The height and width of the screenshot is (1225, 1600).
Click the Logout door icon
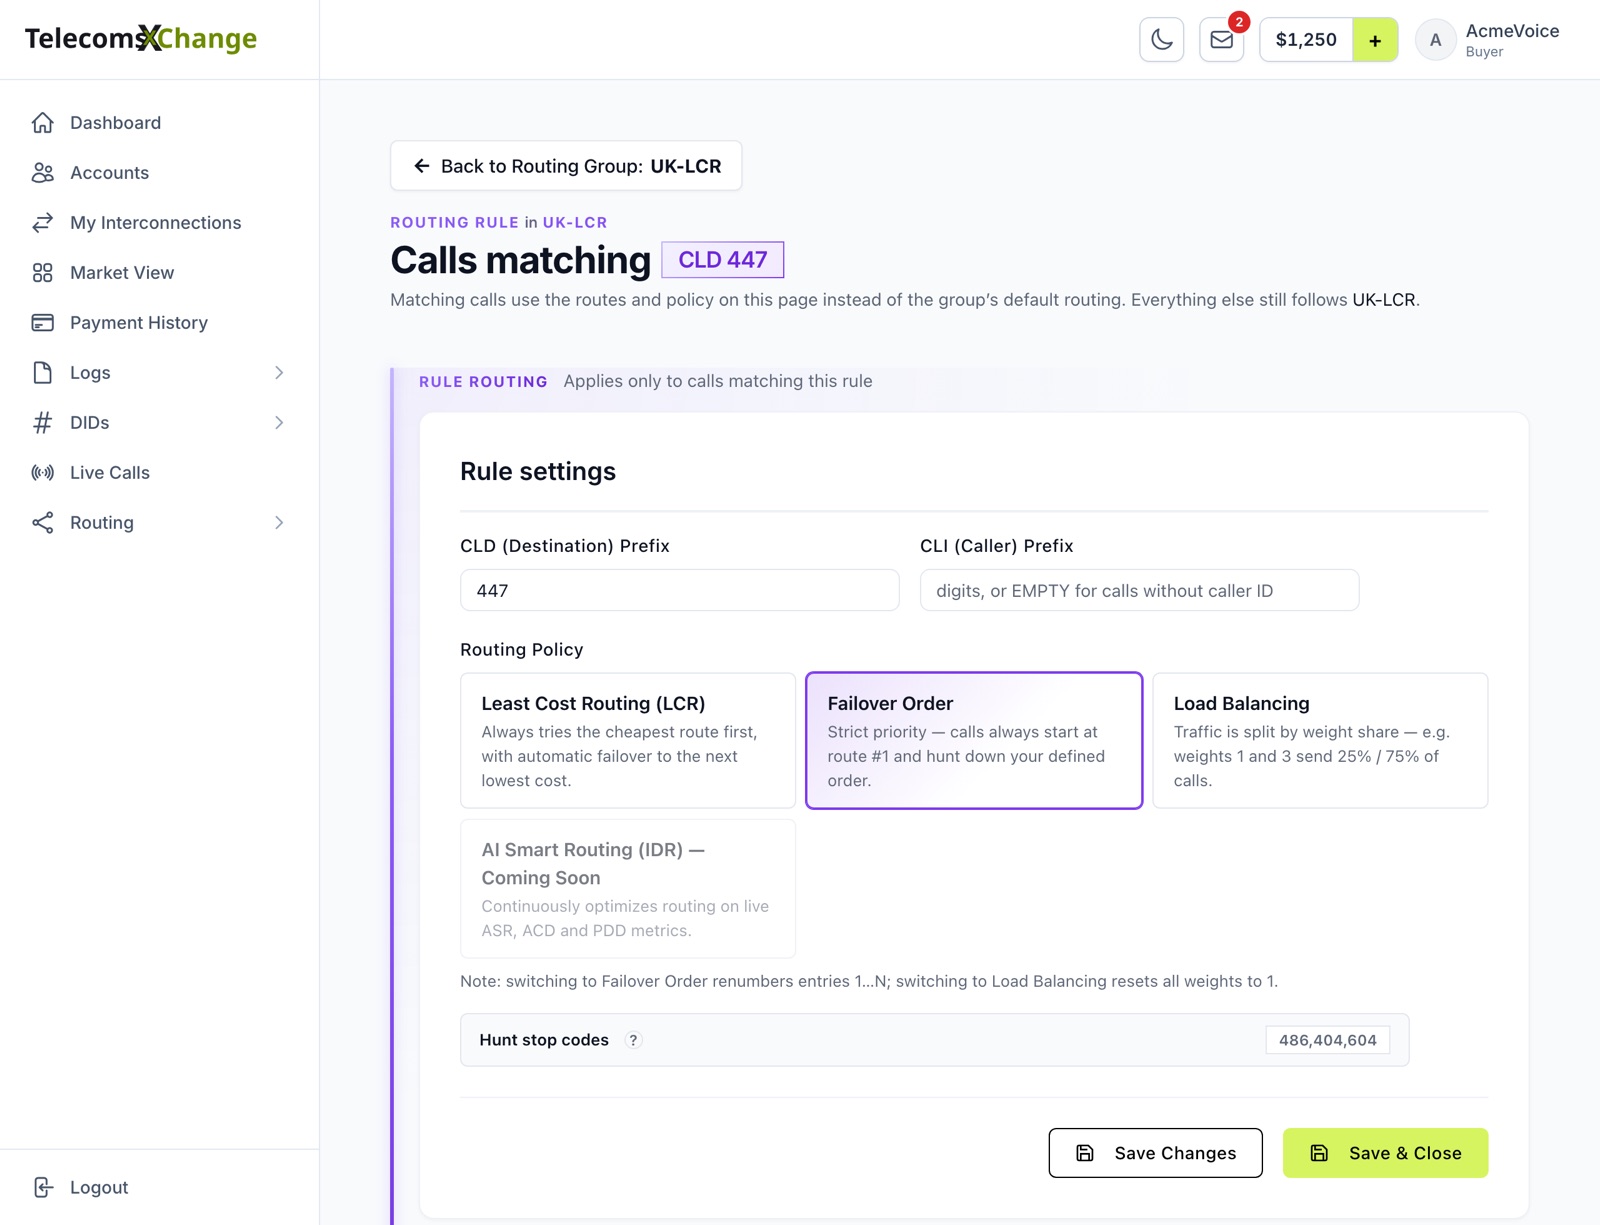click(x=42, y=1187)
